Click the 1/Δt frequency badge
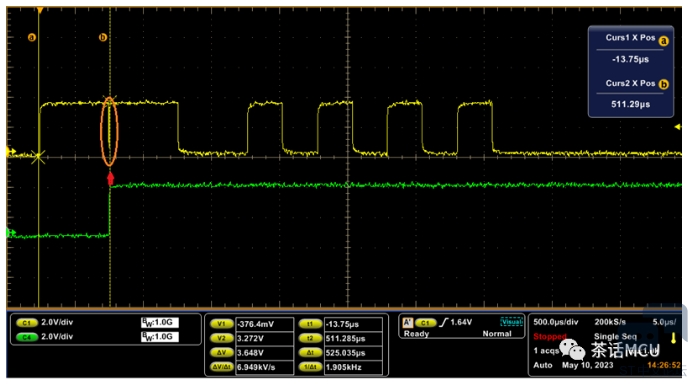The height and width of the screenshot is (386, 696). pyautogui.click(x=310, y=367)
